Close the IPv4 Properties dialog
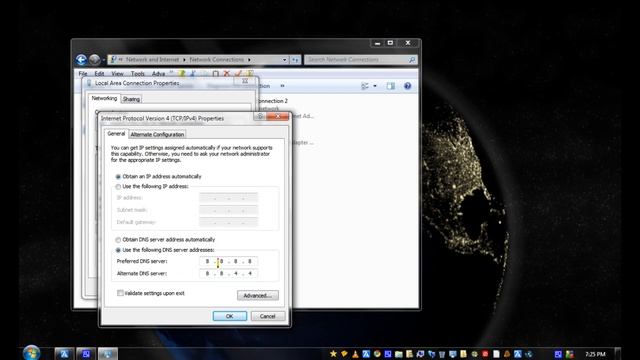The image size is (640, 360). pyautogui.click(x=277, y=117)
